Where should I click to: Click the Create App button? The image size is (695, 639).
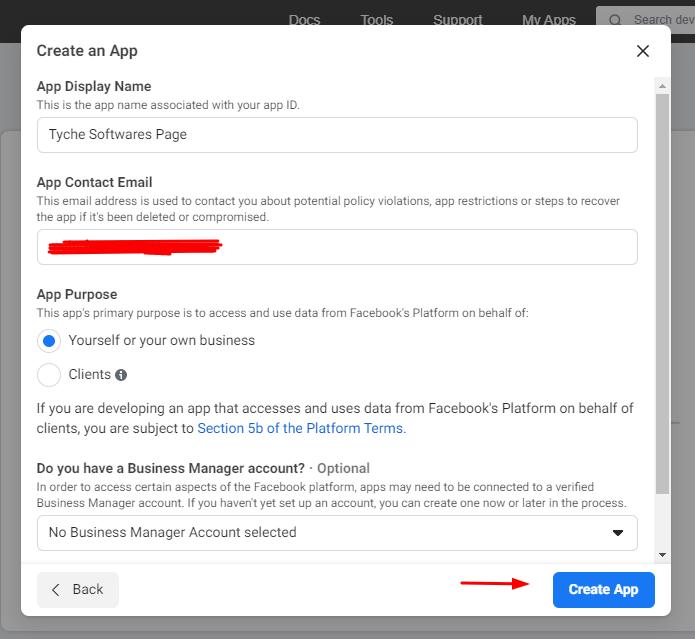click(x=604, y=589)
